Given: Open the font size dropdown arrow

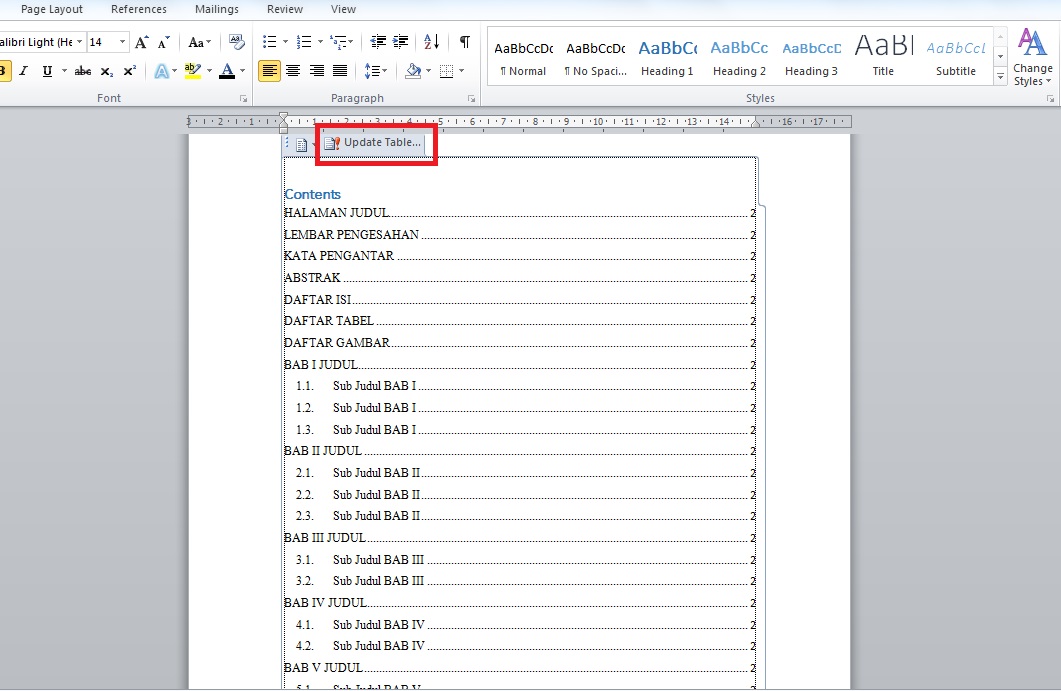Looking at the screenshot, I should click(122, 42).
